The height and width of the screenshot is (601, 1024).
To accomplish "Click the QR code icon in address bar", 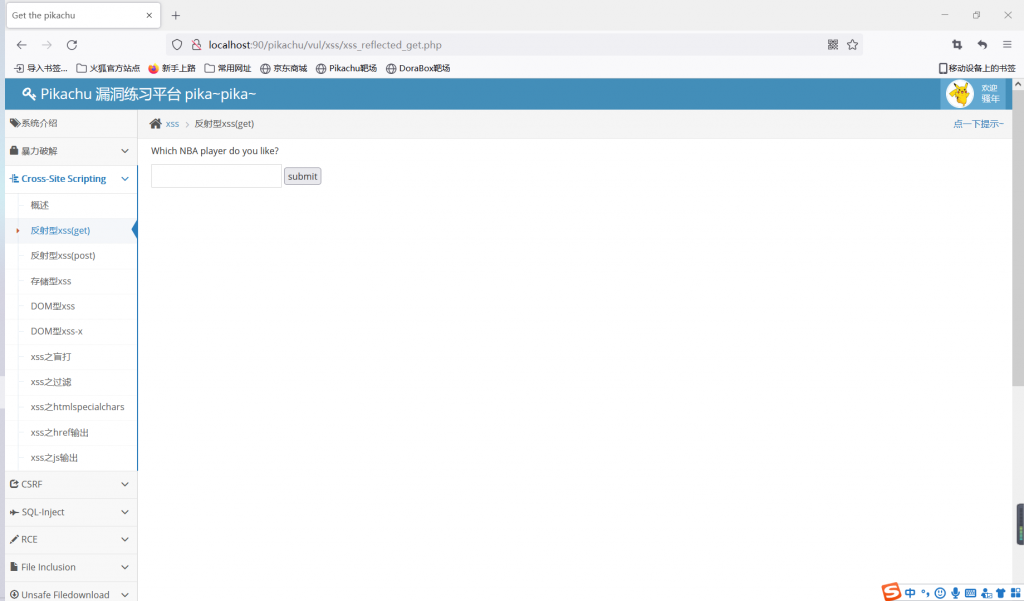I will [x=833, y=45].
